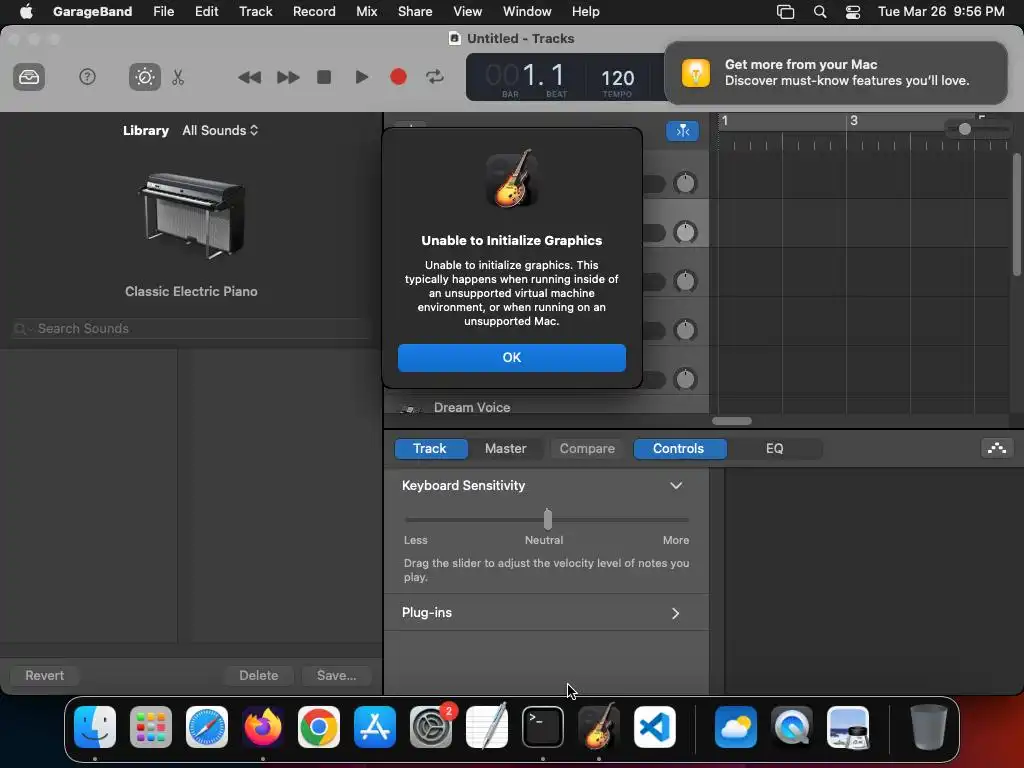Click the tracks area horizontal scrollbar thumb

click(x=731, y=421)
